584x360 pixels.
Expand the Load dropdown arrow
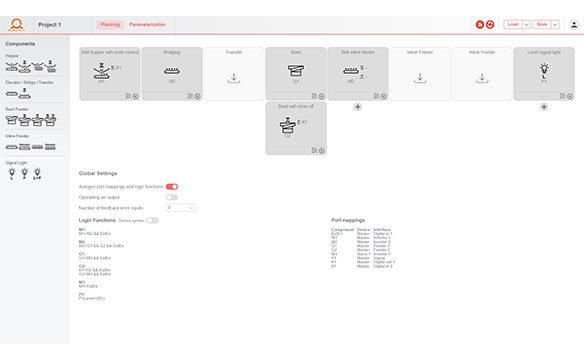coord(526,25)
